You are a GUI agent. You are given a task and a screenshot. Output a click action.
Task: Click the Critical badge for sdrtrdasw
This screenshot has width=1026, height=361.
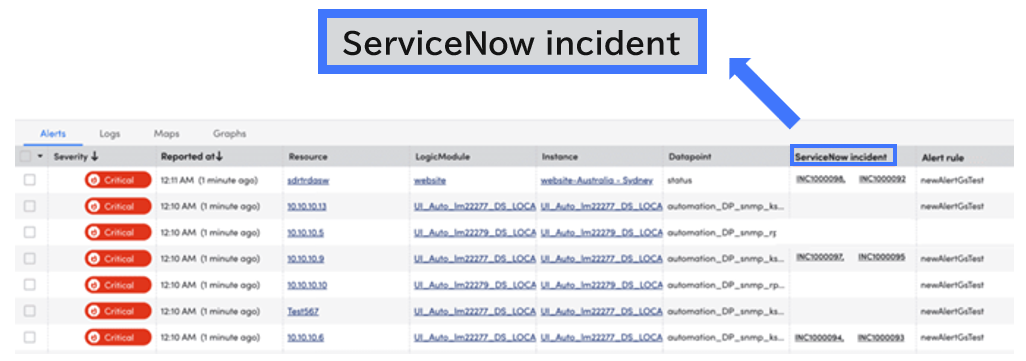coord(118,180)
